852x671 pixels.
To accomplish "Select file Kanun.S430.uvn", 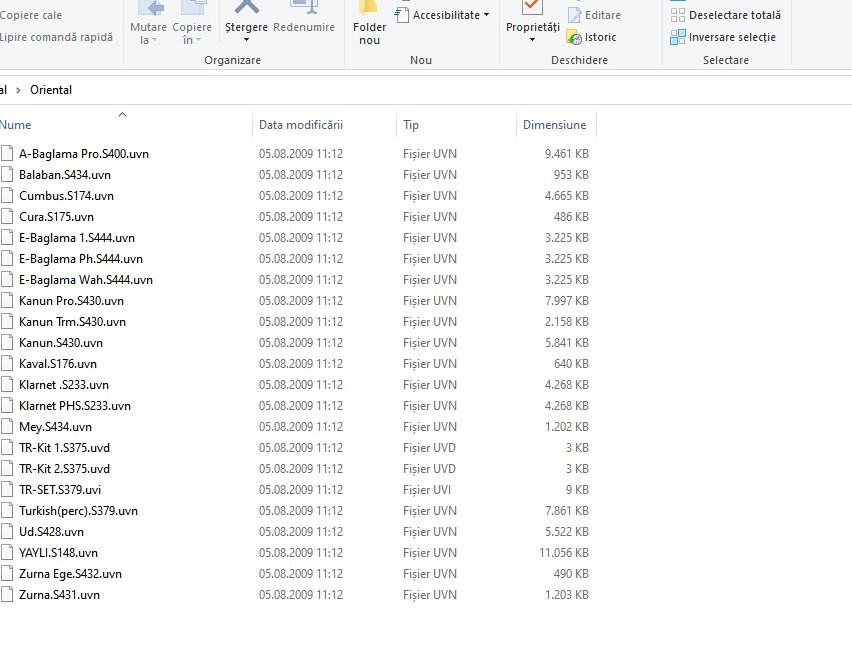I will click(61, 343).
